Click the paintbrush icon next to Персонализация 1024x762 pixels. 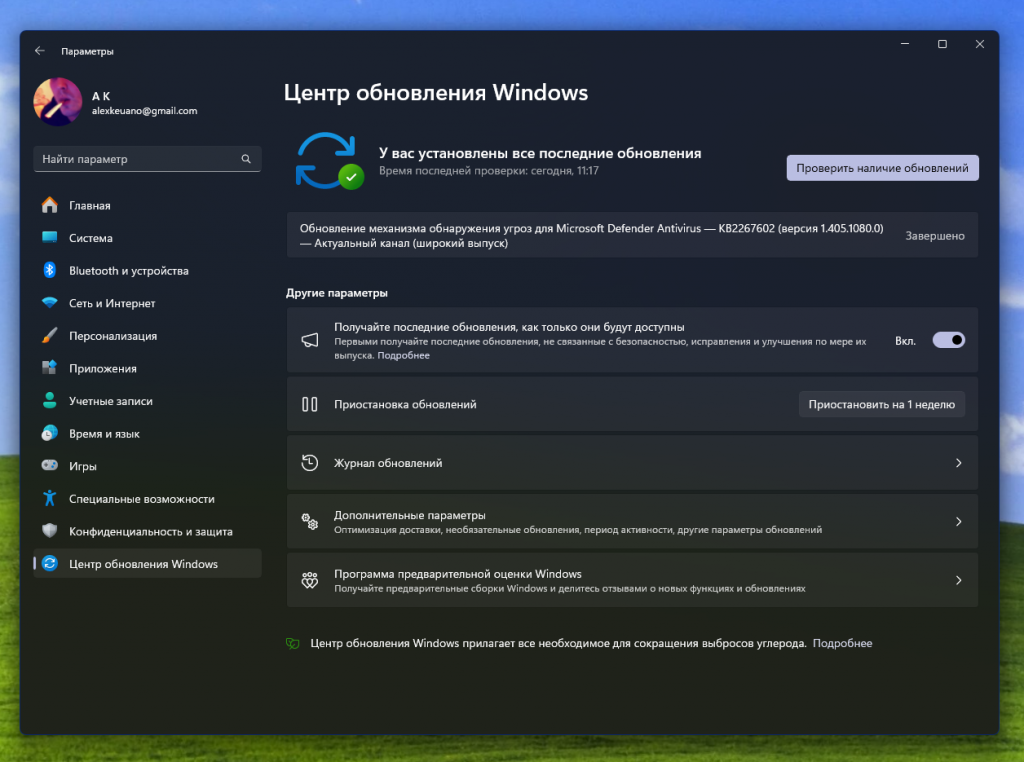50,335
